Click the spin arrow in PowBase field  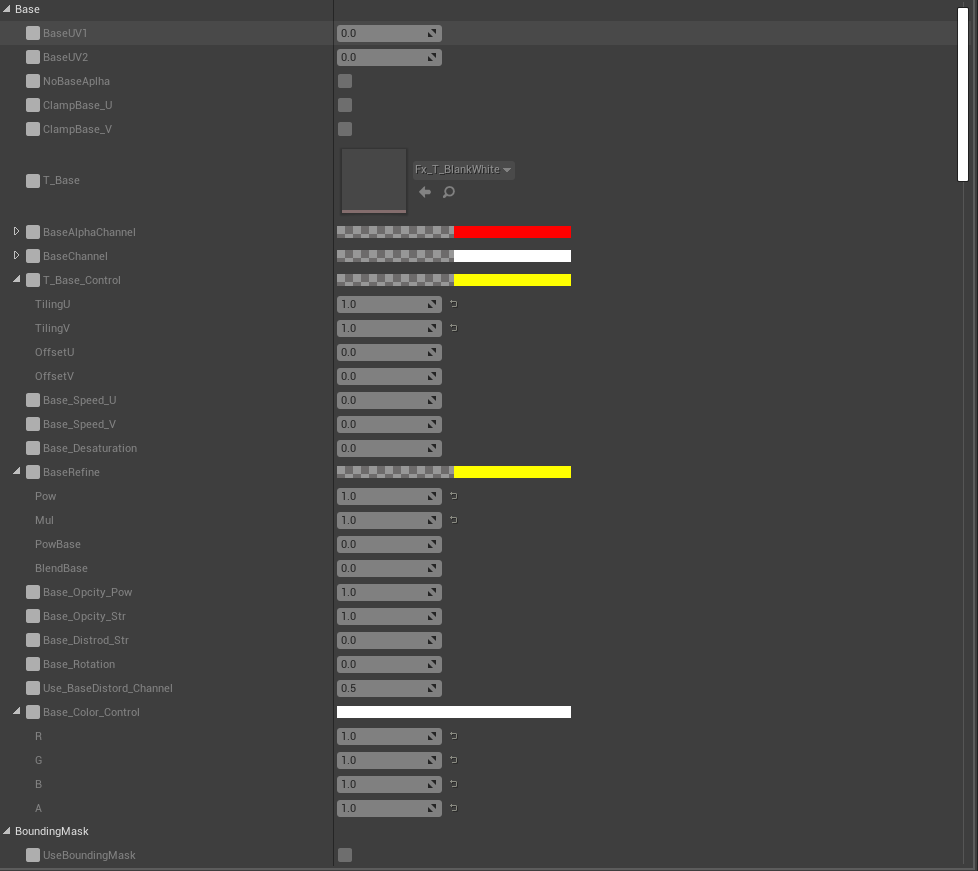[432, 544]
